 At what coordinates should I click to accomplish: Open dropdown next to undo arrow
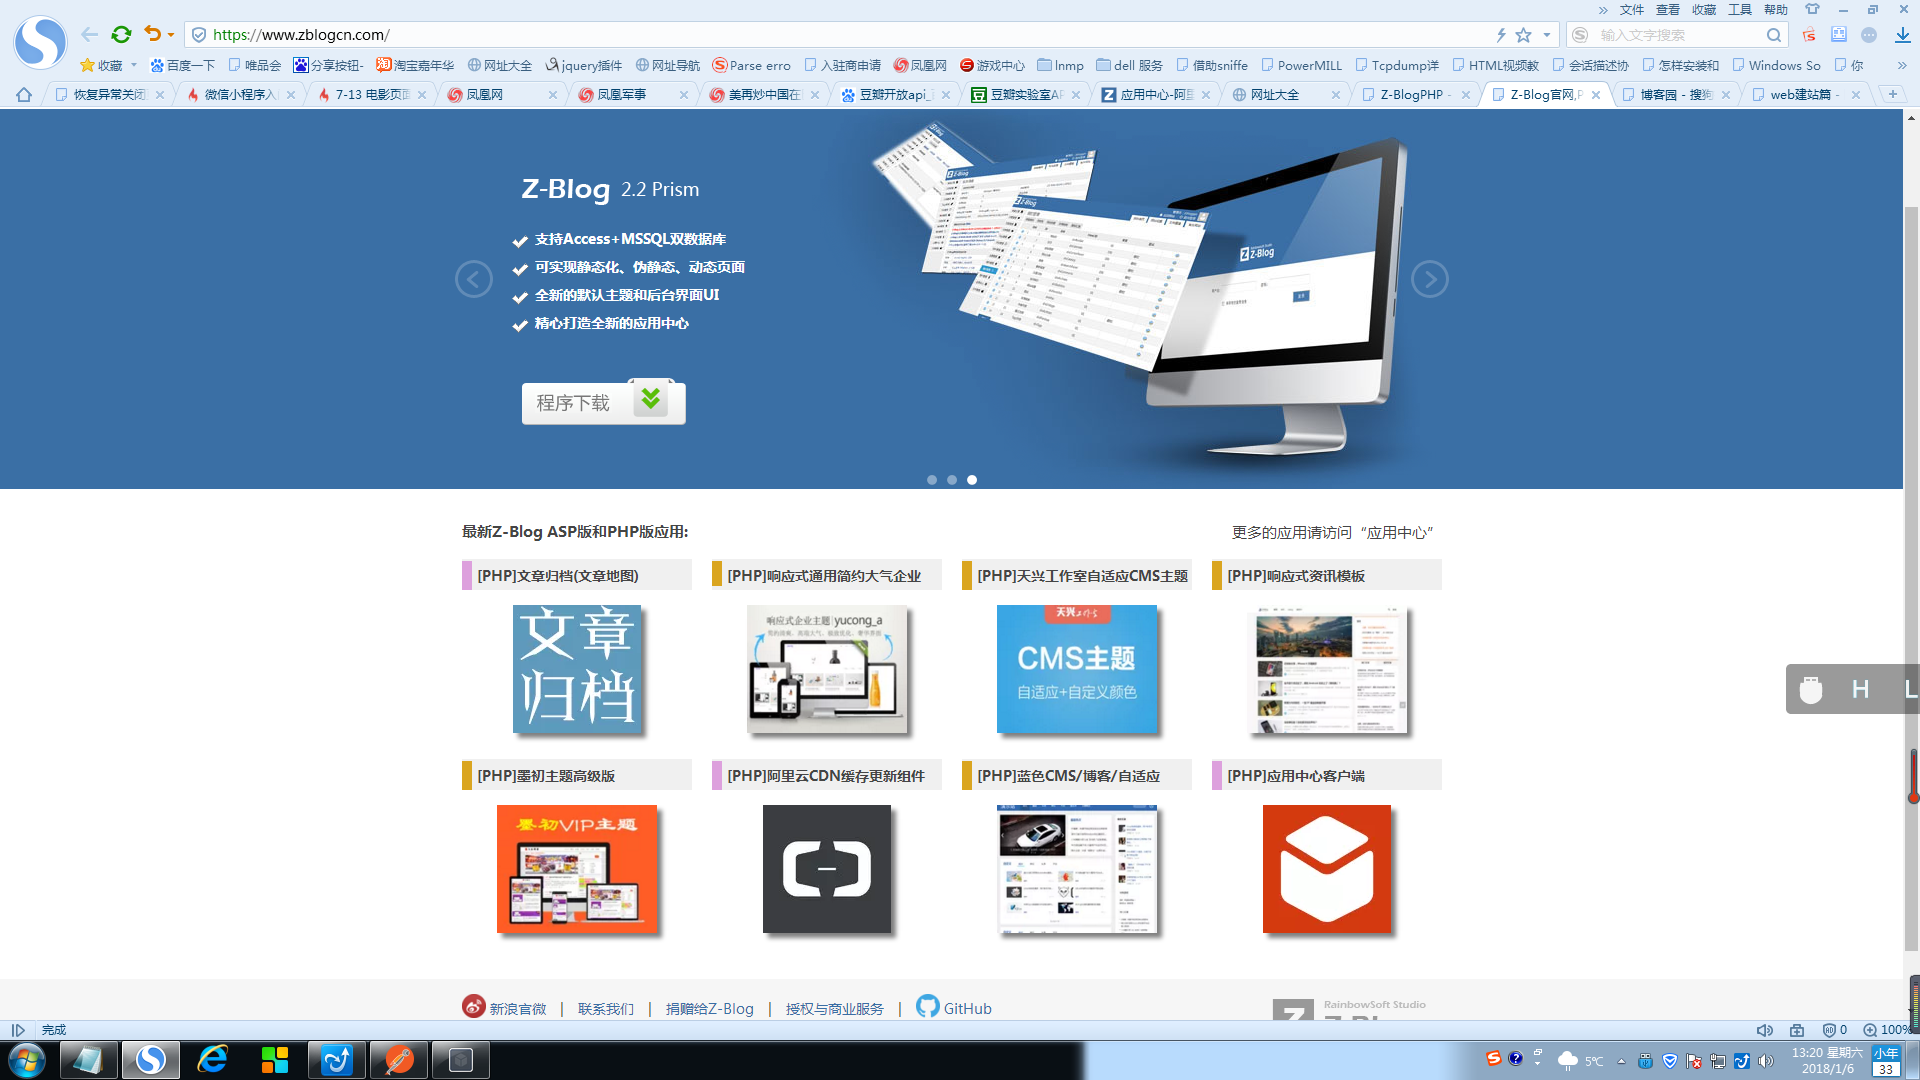171,35
